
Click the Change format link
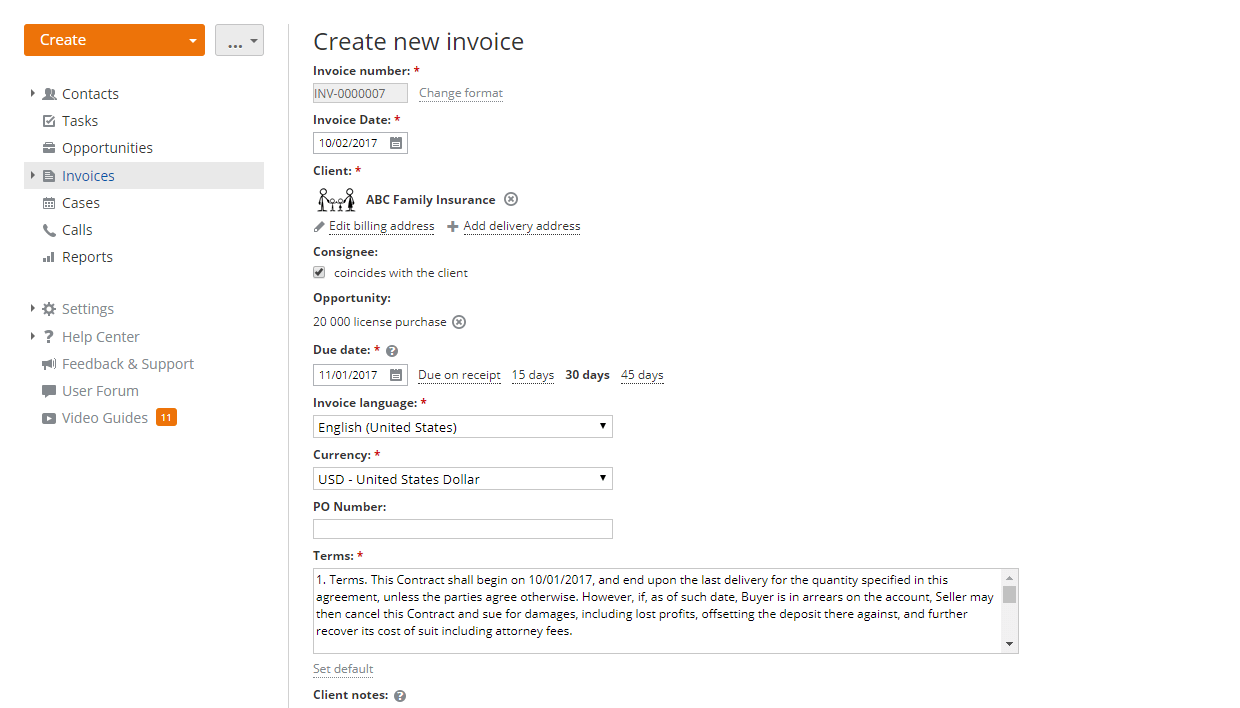[x=460, y=92]
